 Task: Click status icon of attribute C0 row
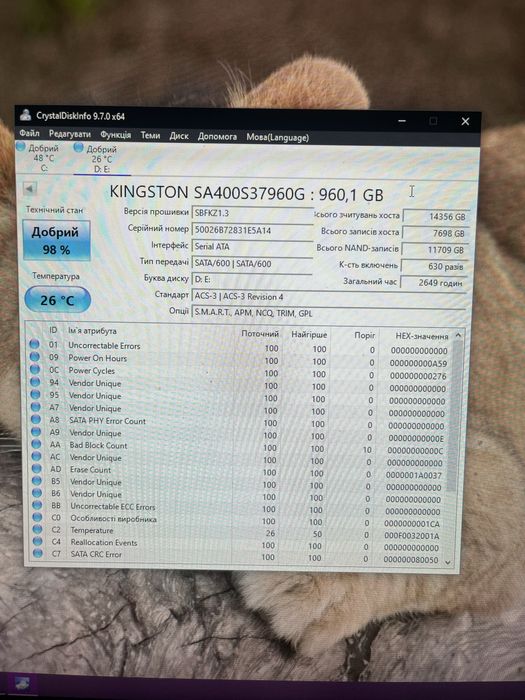(38, 517)
